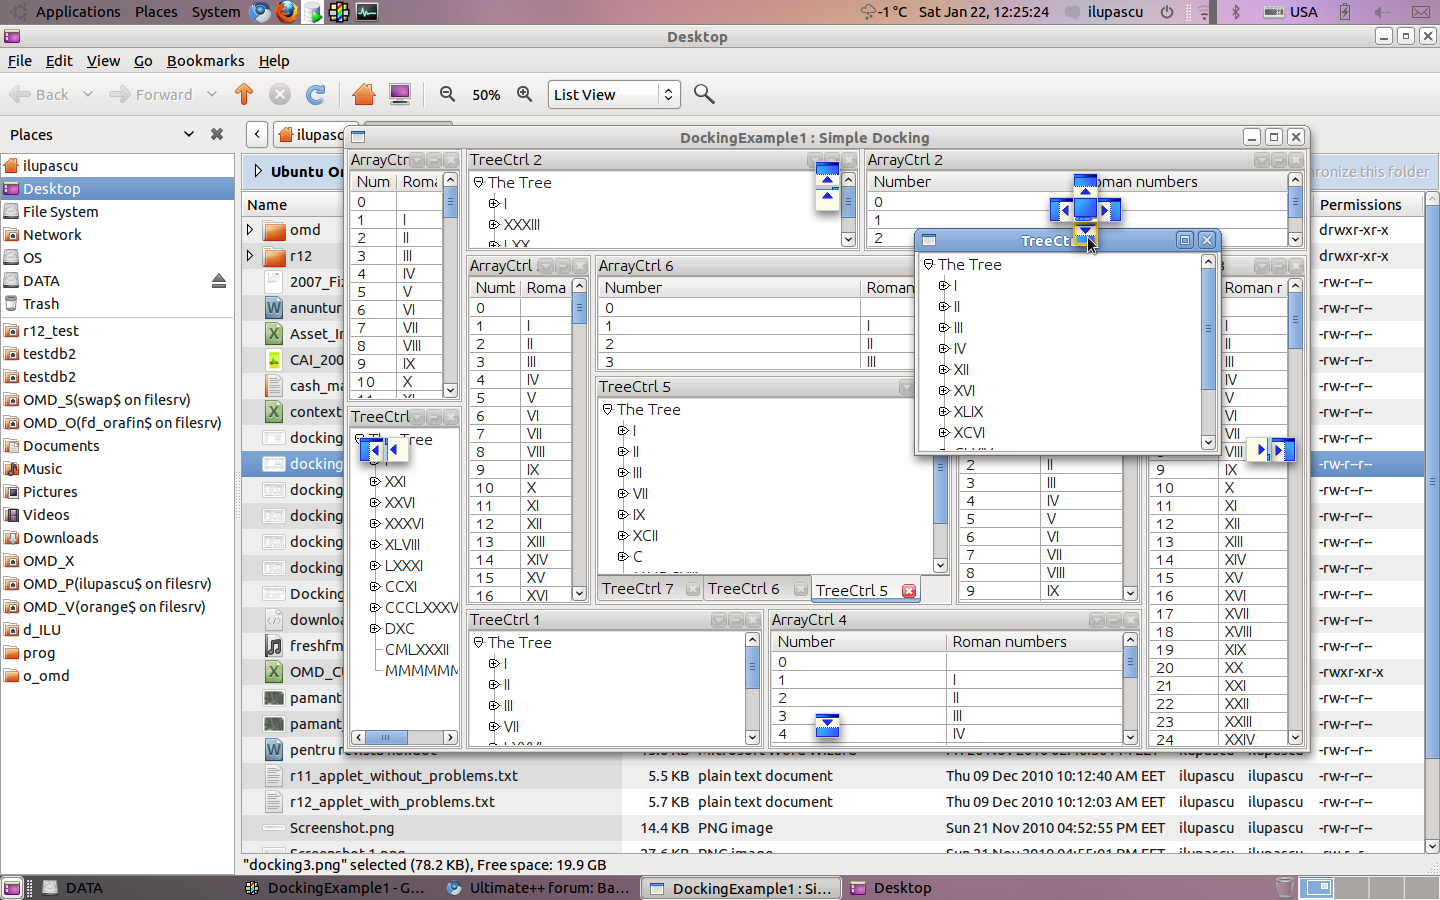Open file search with magnifying glass icon
This screenshot has height=900, width=1440.
pos(704,94)
